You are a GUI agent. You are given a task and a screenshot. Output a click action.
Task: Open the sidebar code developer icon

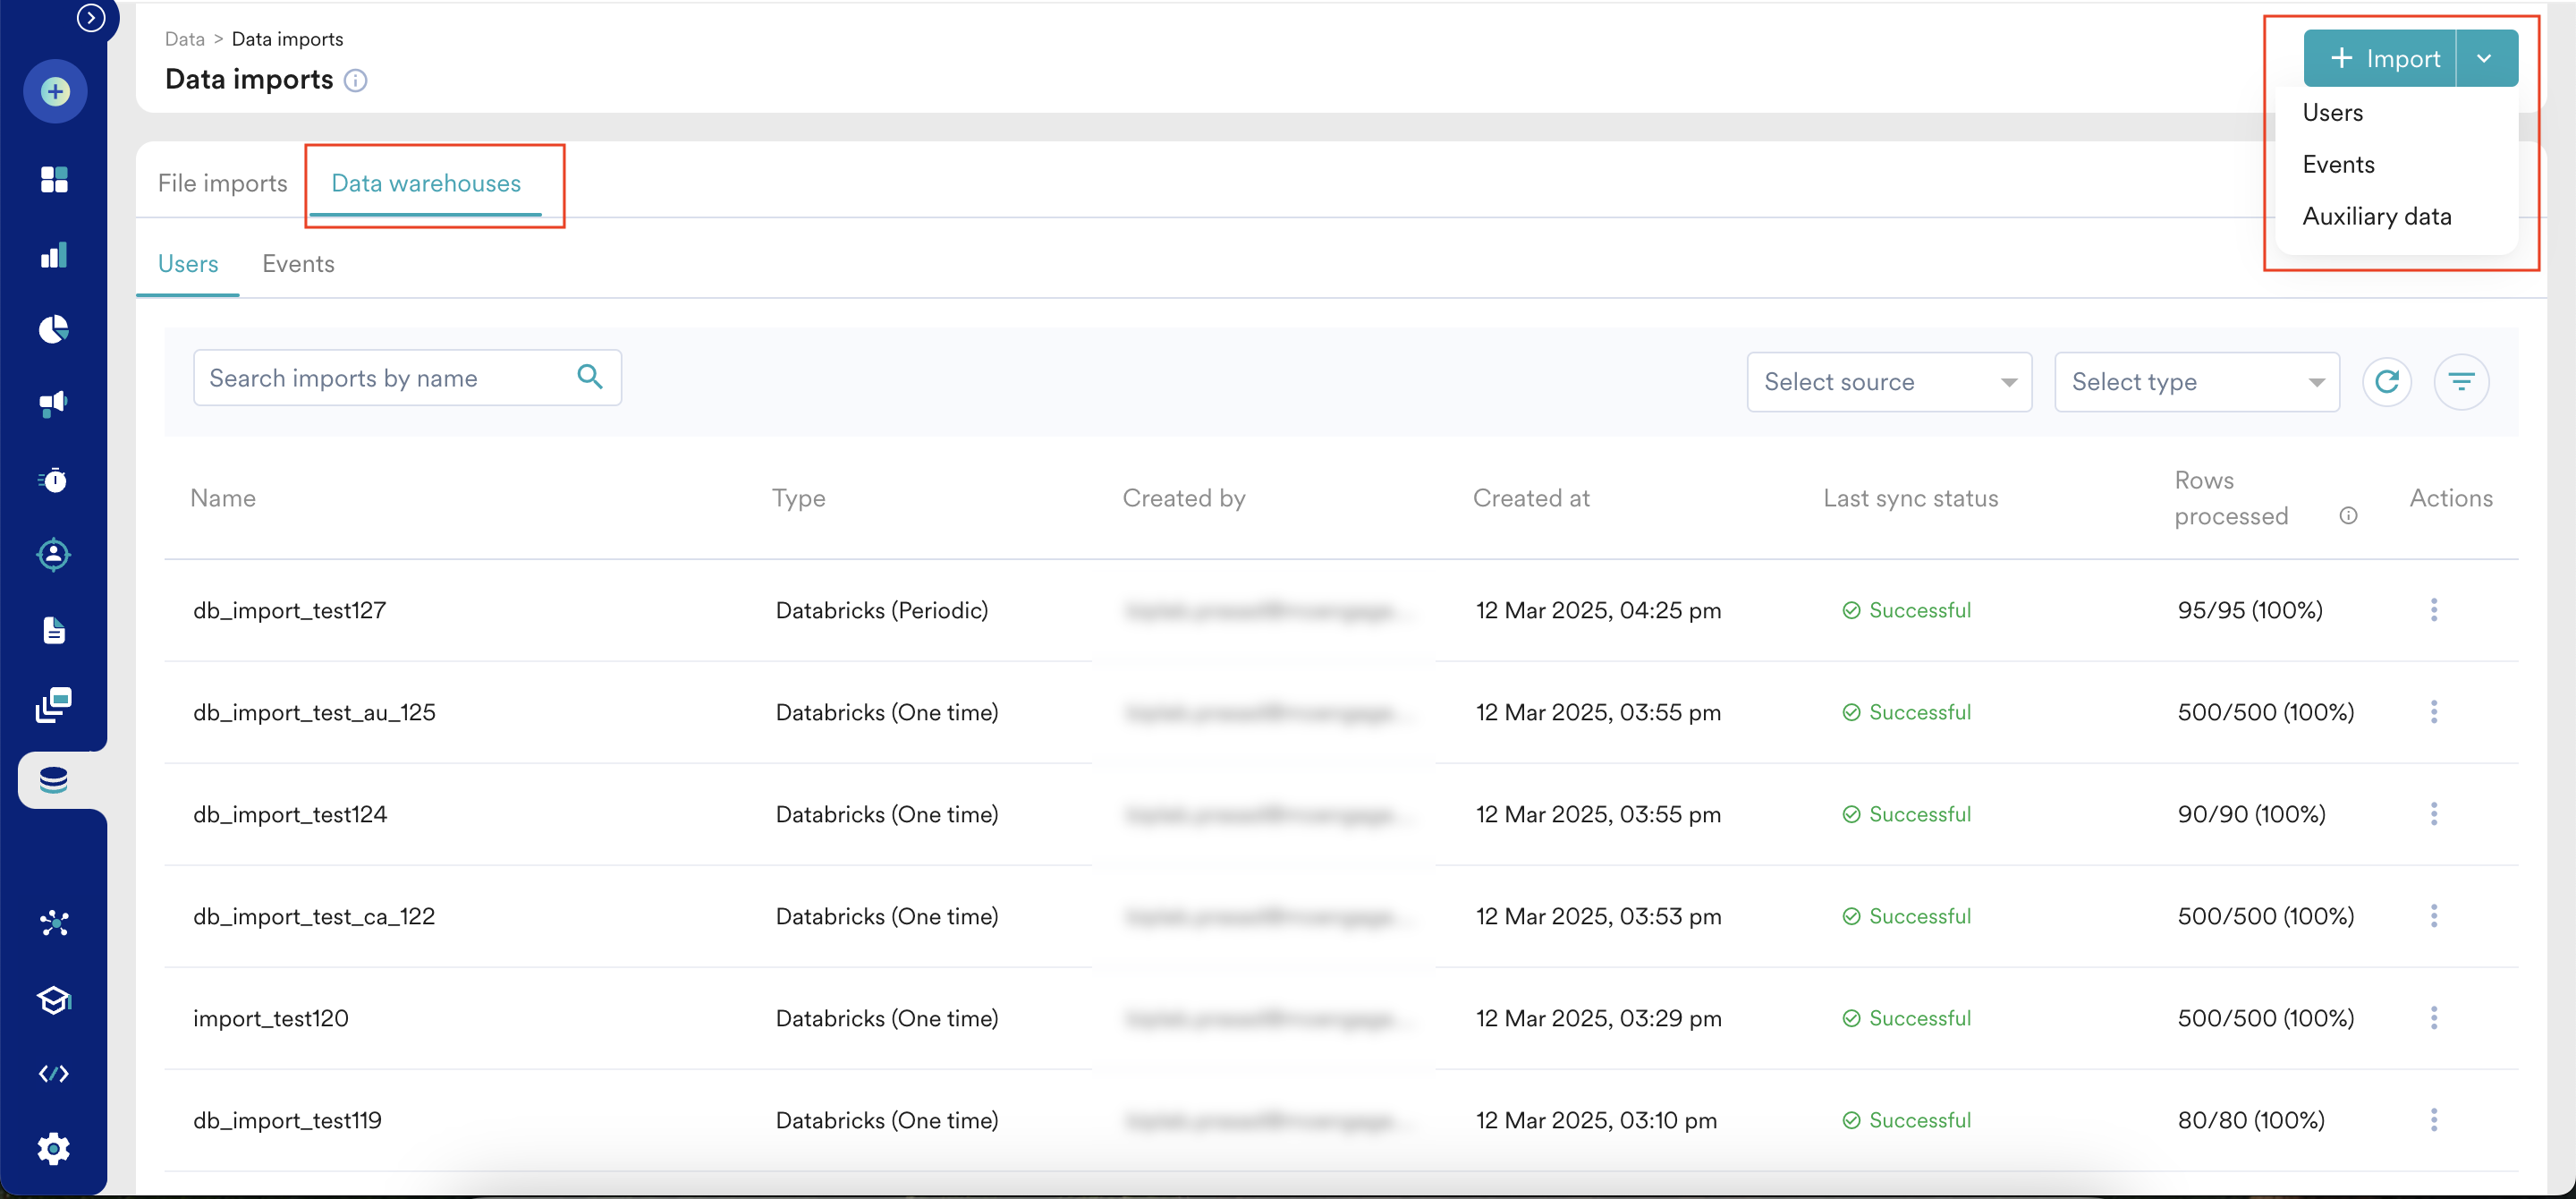click(x=54, y=1073)
